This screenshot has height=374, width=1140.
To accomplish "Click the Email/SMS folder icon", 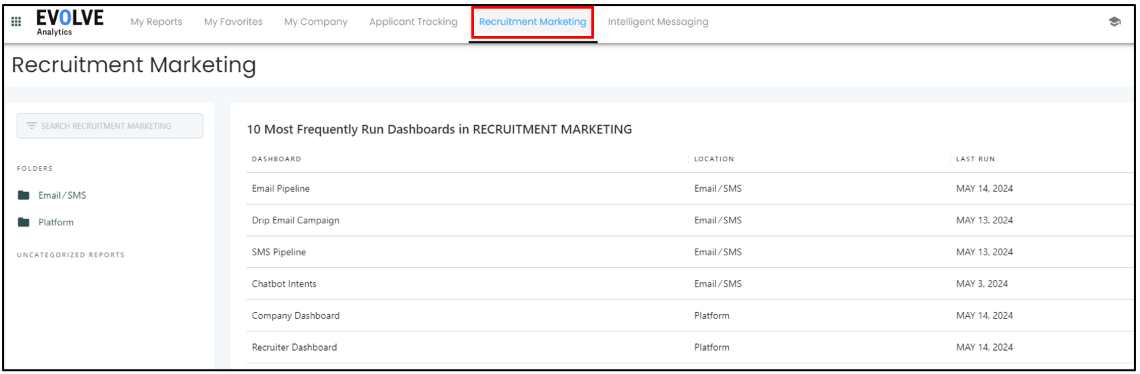I will [x=24, y=195].
